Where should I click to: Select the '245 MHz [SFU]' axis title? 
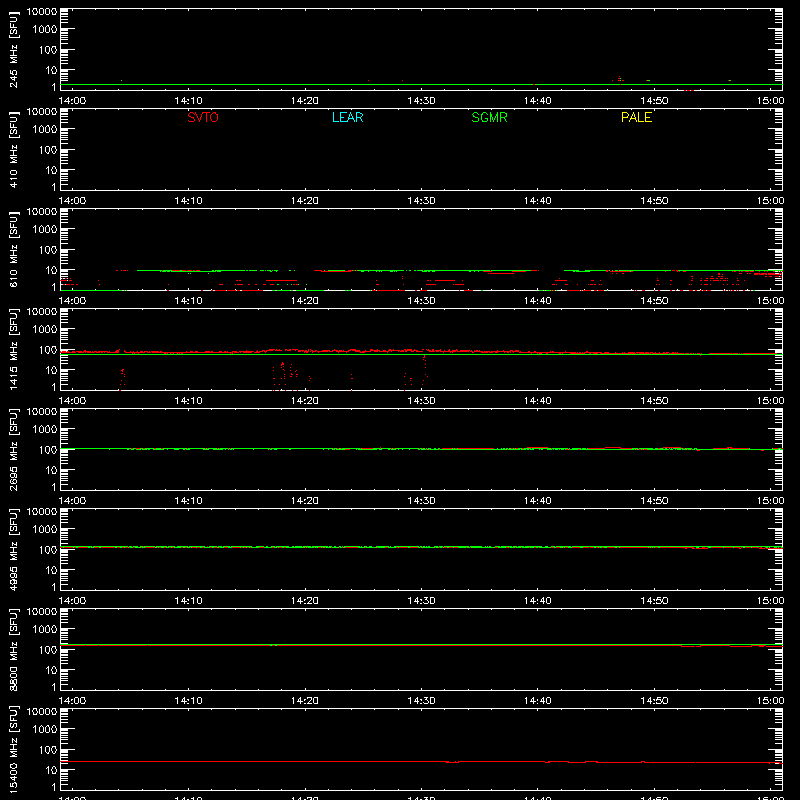pos(13,49)
